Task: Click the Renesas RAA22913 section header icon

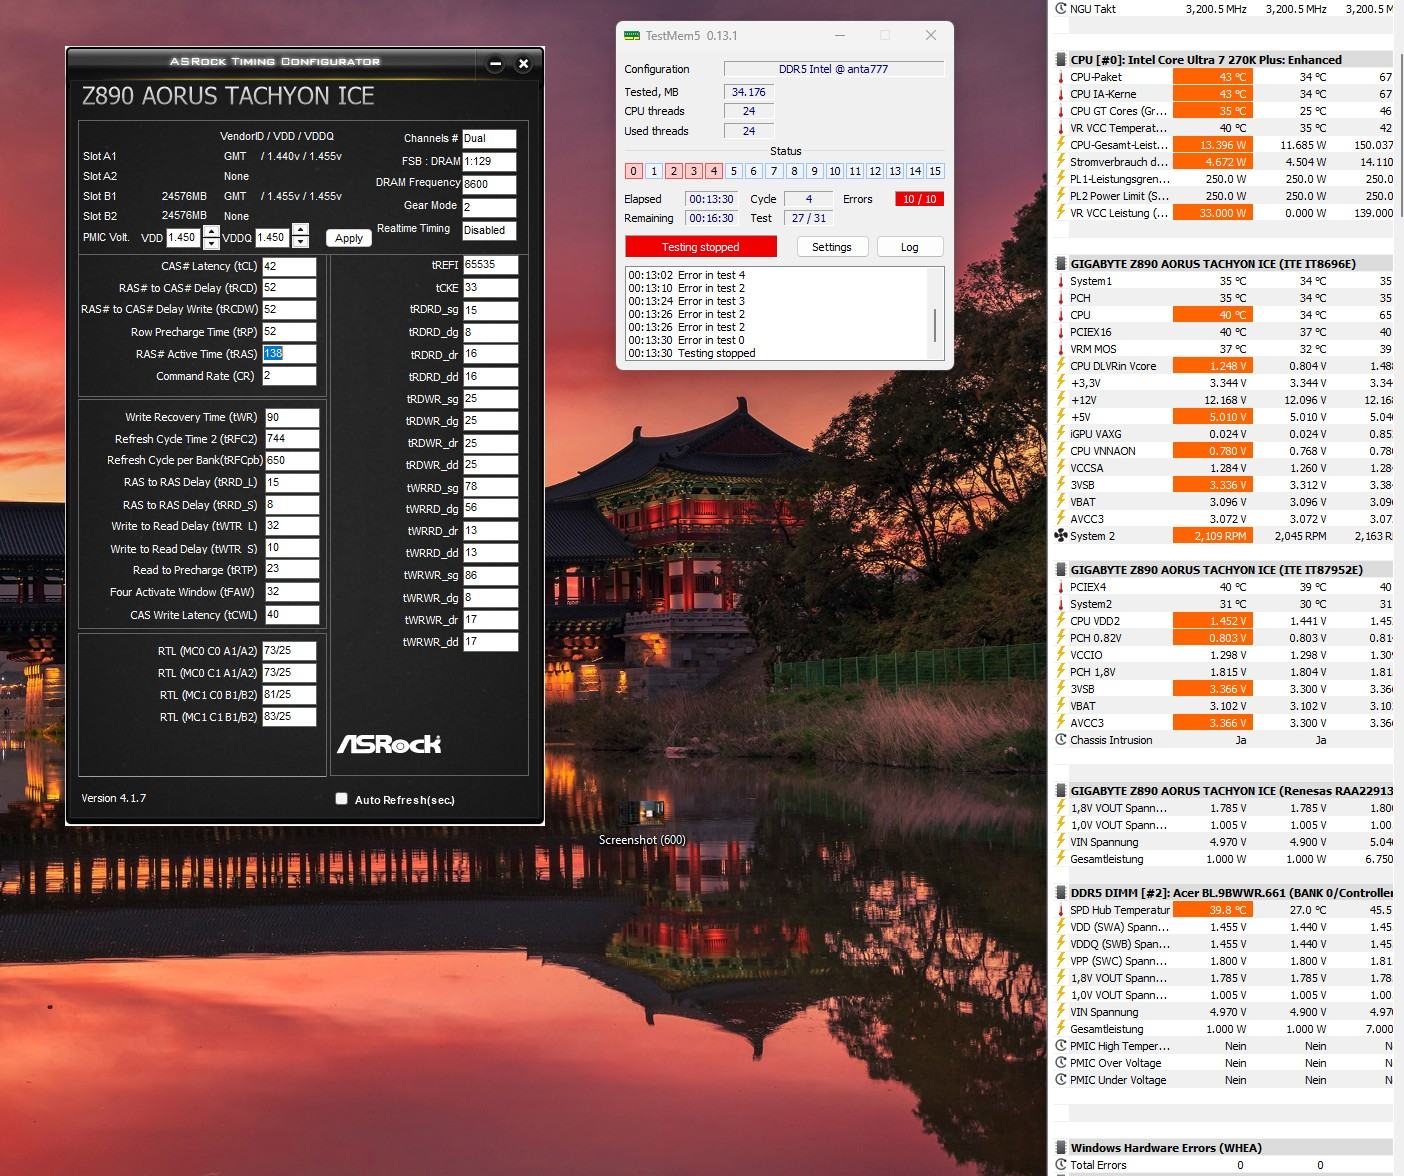Action: [1061, 791]
